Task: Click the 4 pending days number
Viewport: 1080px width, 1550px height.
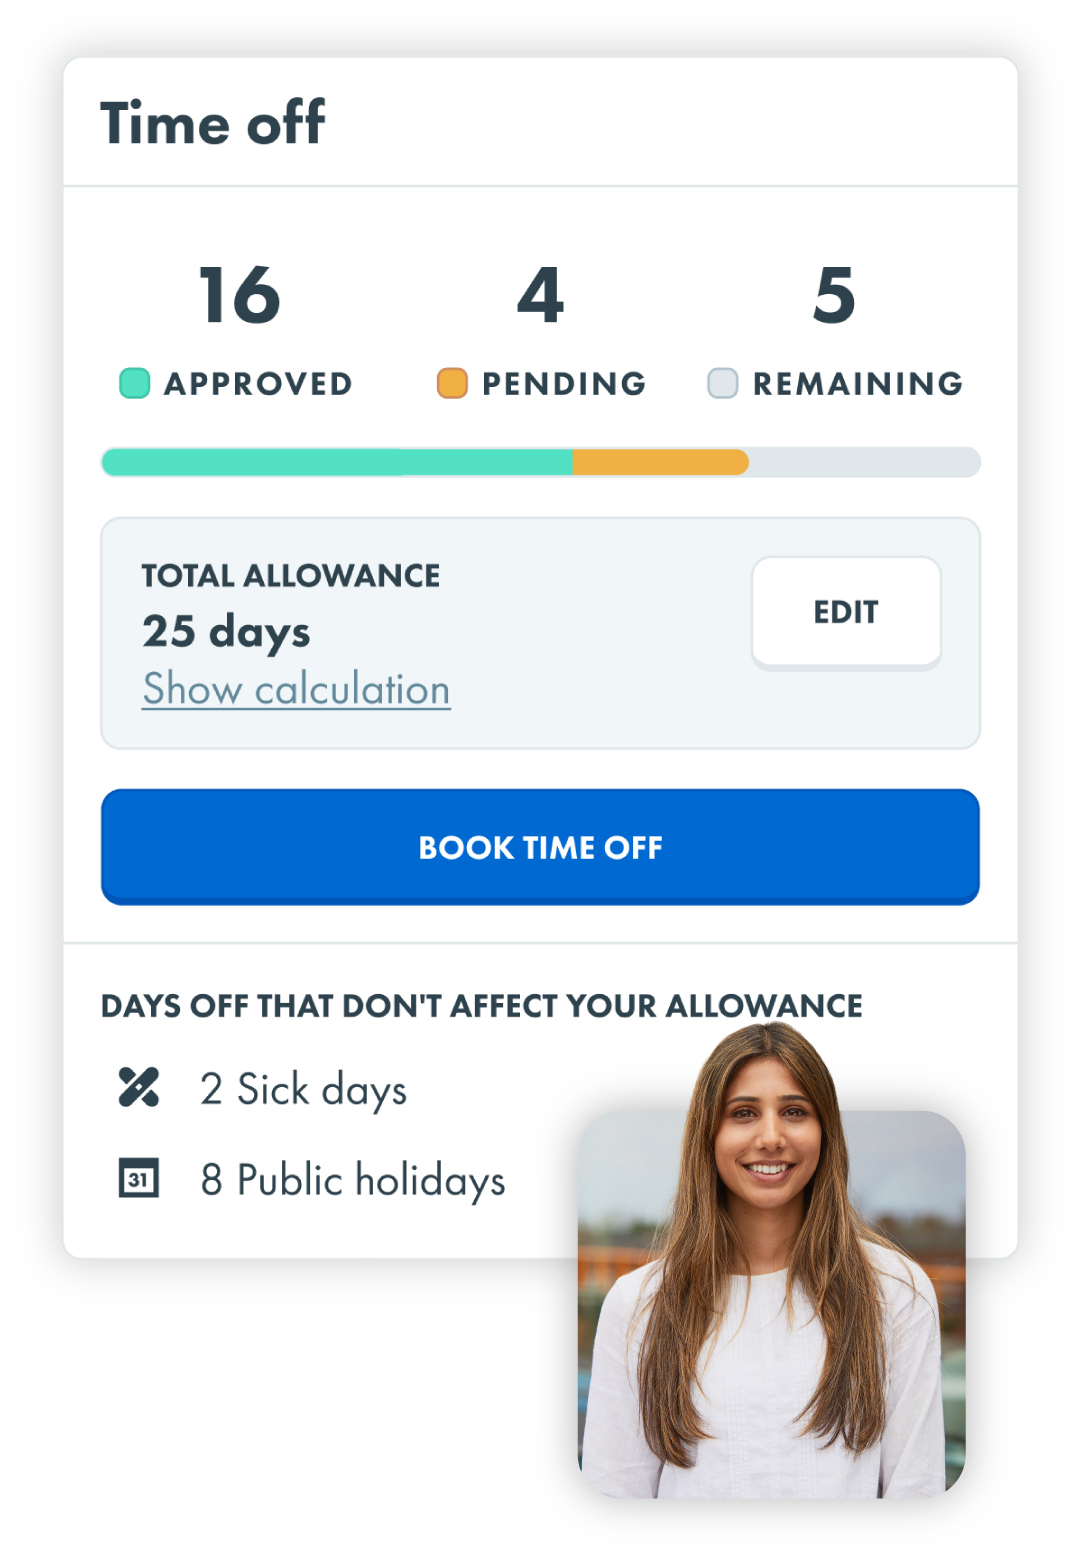Action: tap(541, 296)
